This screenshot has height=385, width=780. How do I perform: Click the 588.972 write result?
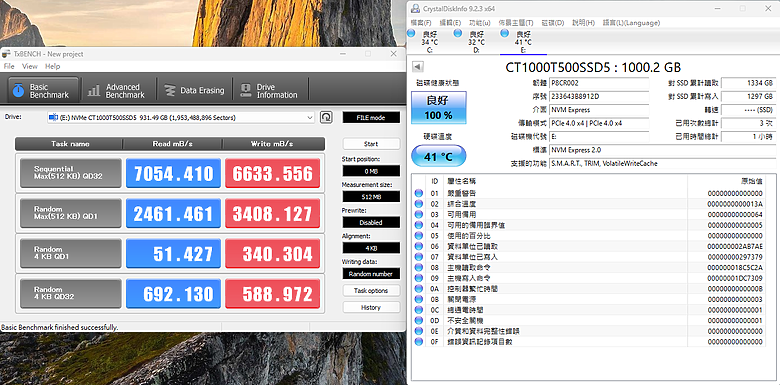click(272, 293)
